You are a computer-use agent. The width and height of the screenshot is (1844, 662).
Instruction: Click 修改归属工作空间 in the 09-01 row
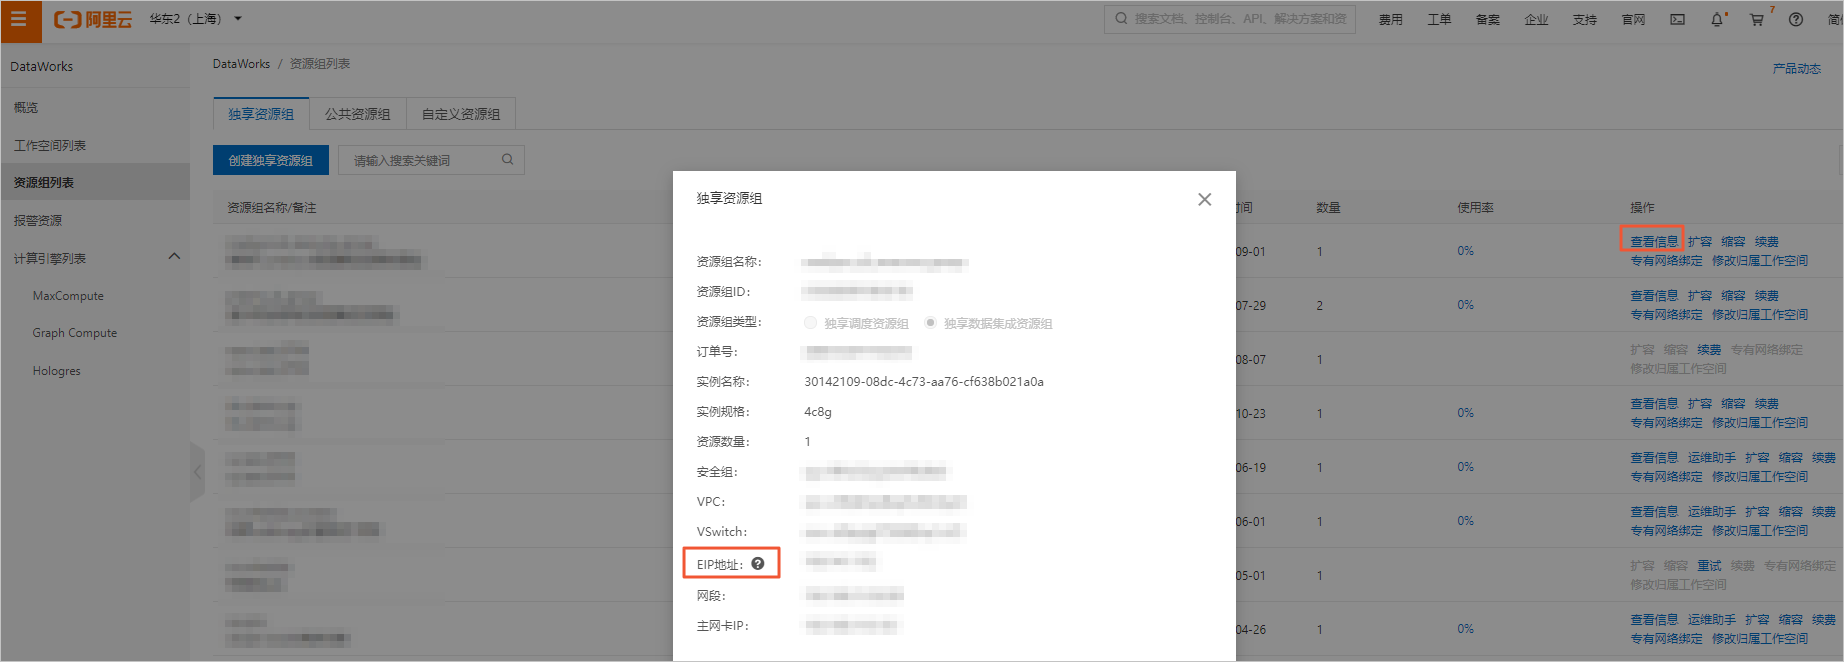[1760, 261]
